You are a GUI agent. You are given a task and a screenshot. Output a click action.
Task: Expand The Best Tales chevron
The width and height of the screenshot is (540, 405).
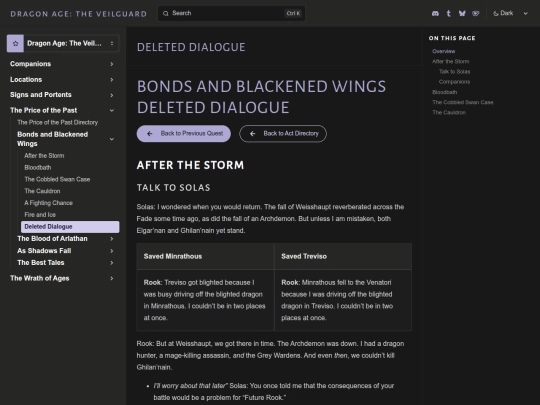[x=112, y=263]
